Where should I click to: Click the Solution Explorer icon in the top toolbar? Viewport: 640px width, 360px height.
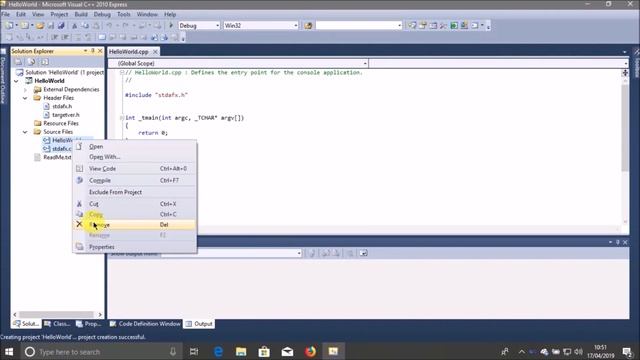(412, 25)
